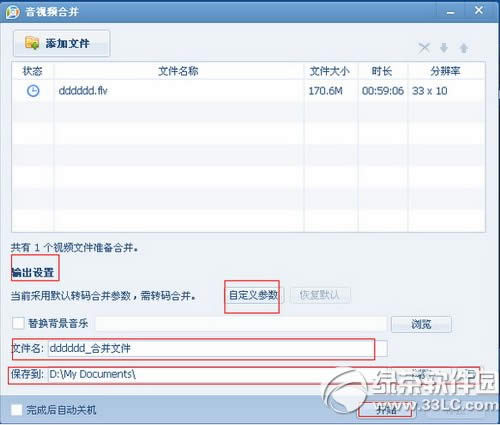Click the 00:59:06 duration cell

tap(383, 91)
